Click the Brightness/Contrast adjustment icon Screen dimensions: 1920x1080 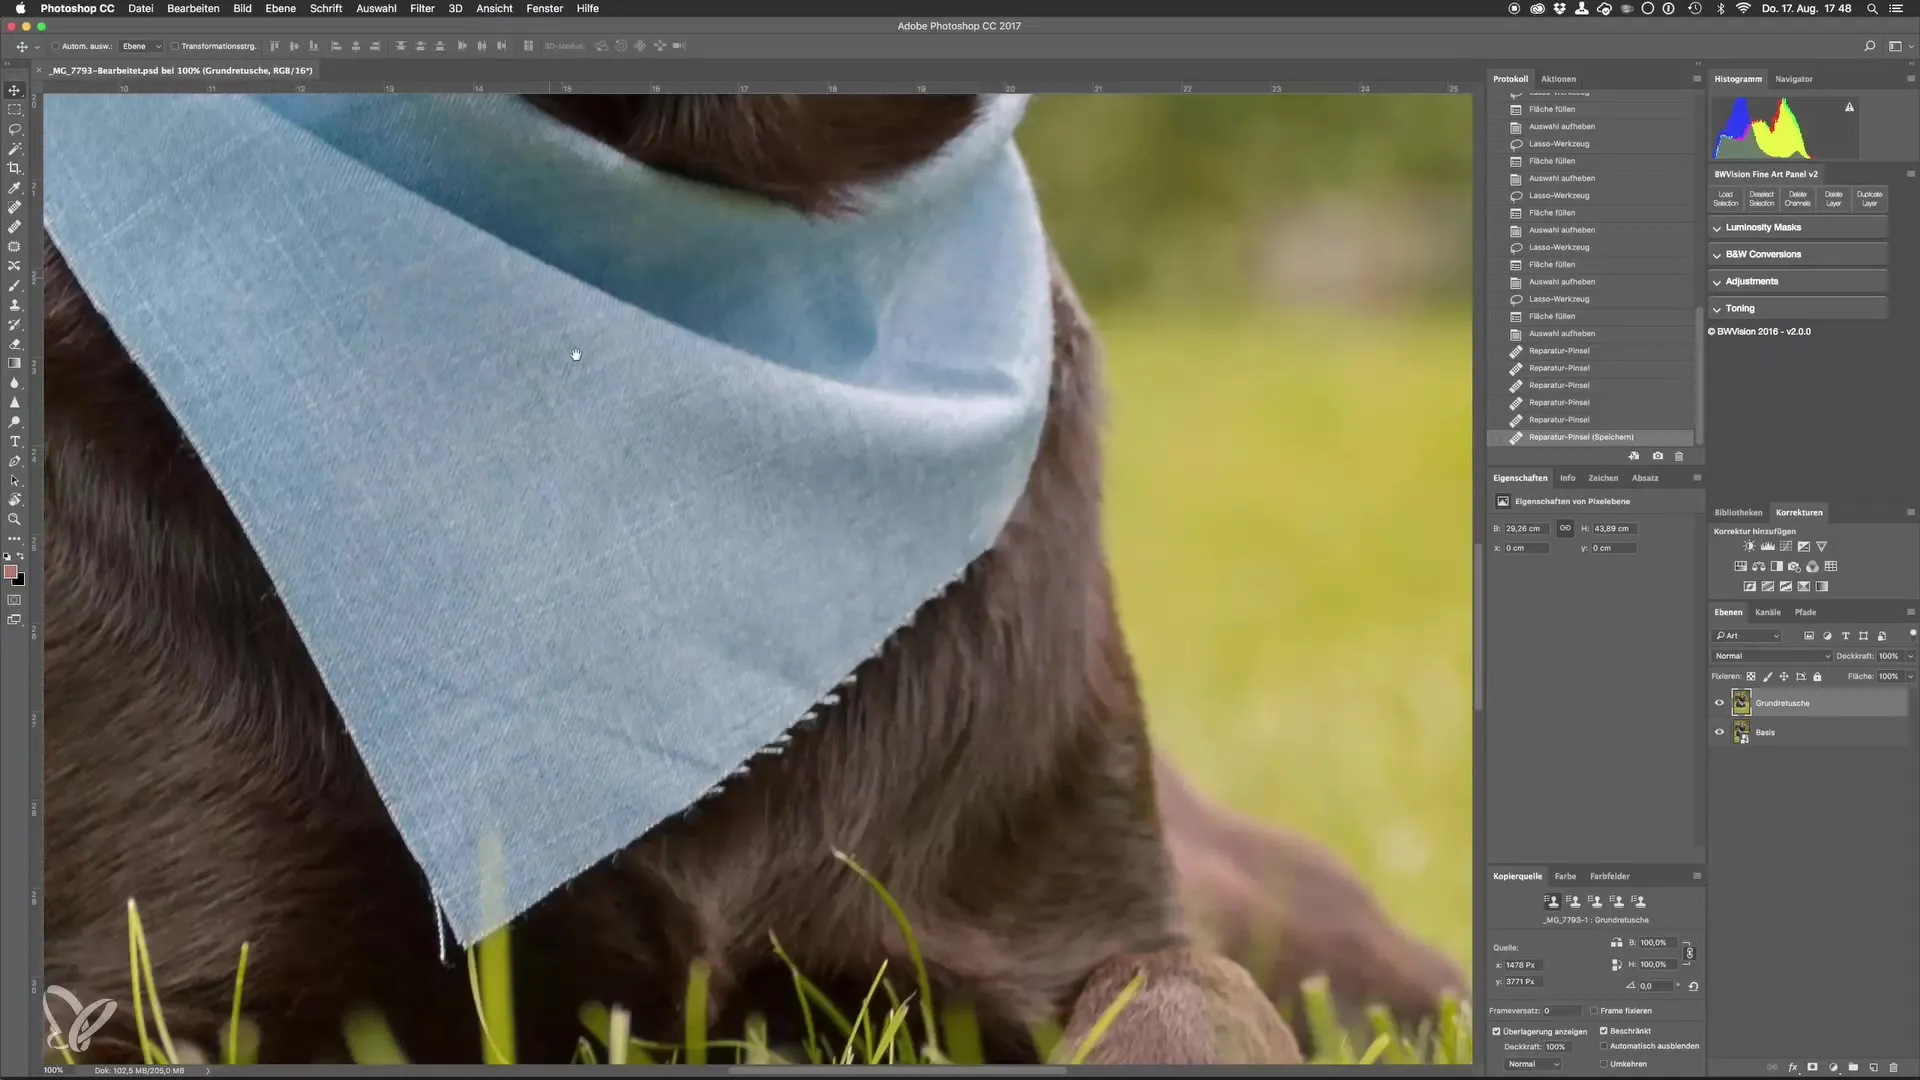(x=1749, y=547)
